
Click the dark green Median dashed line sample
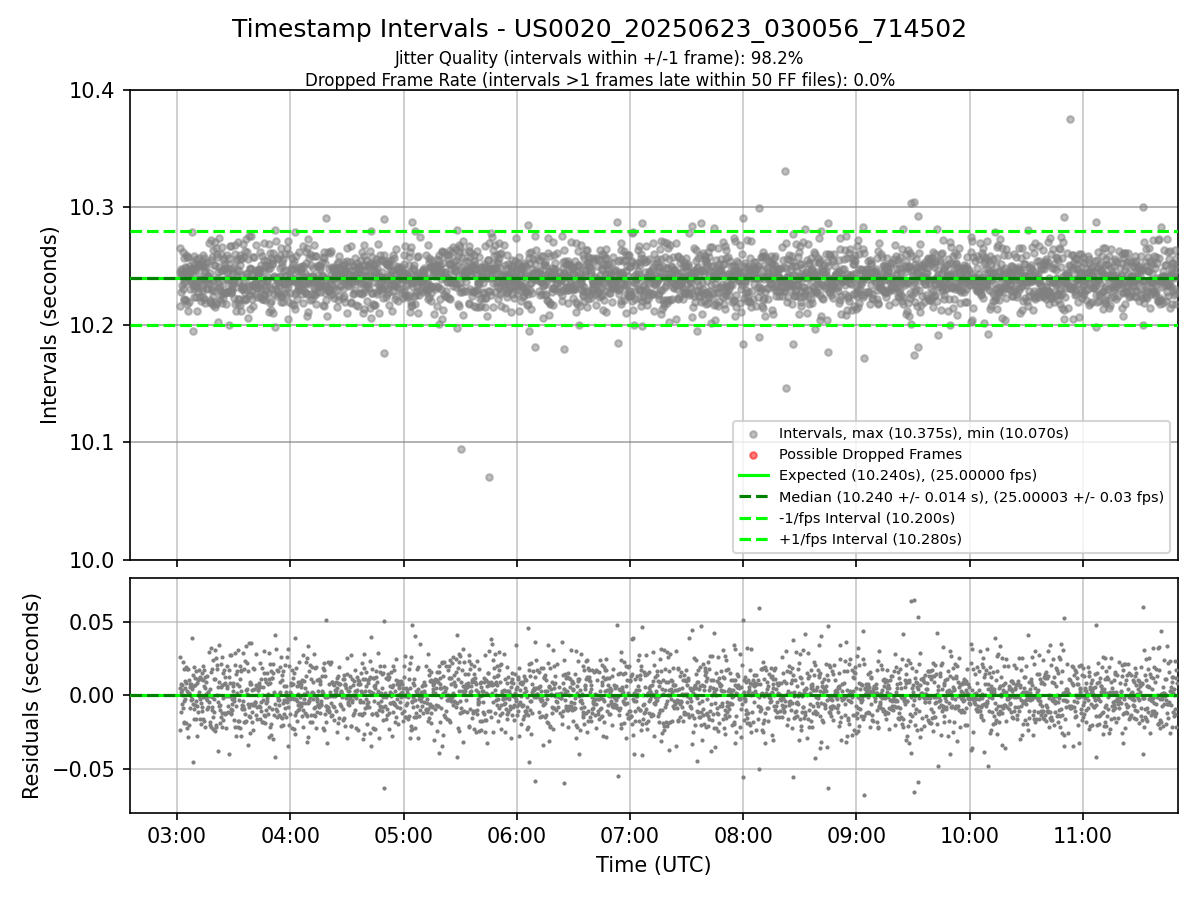(753, 496)
